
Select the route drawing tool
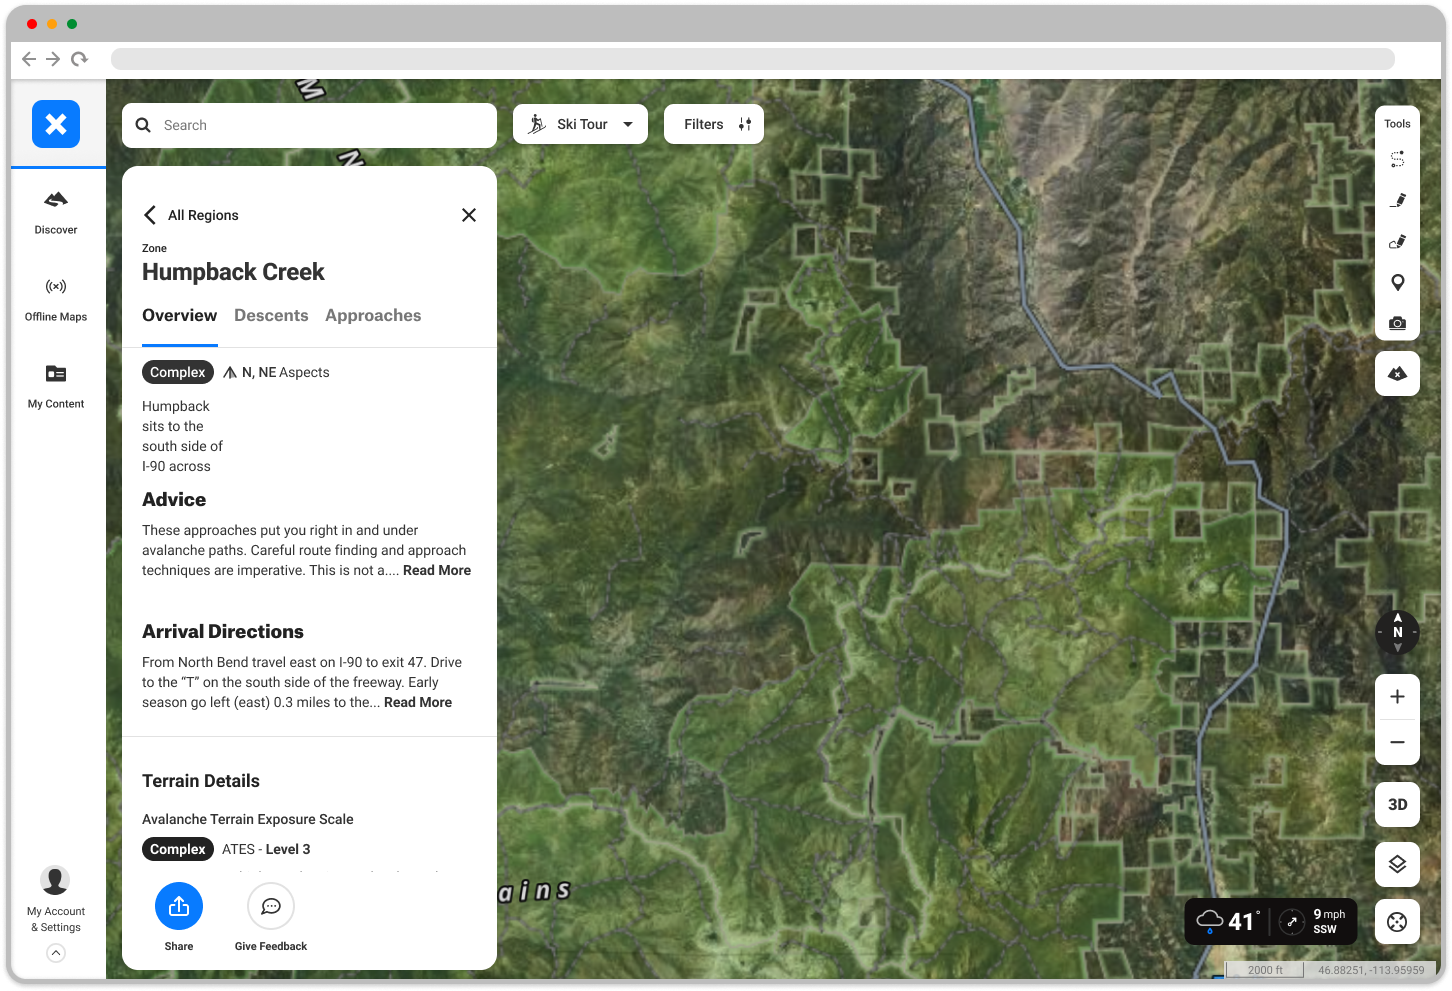1398,159
